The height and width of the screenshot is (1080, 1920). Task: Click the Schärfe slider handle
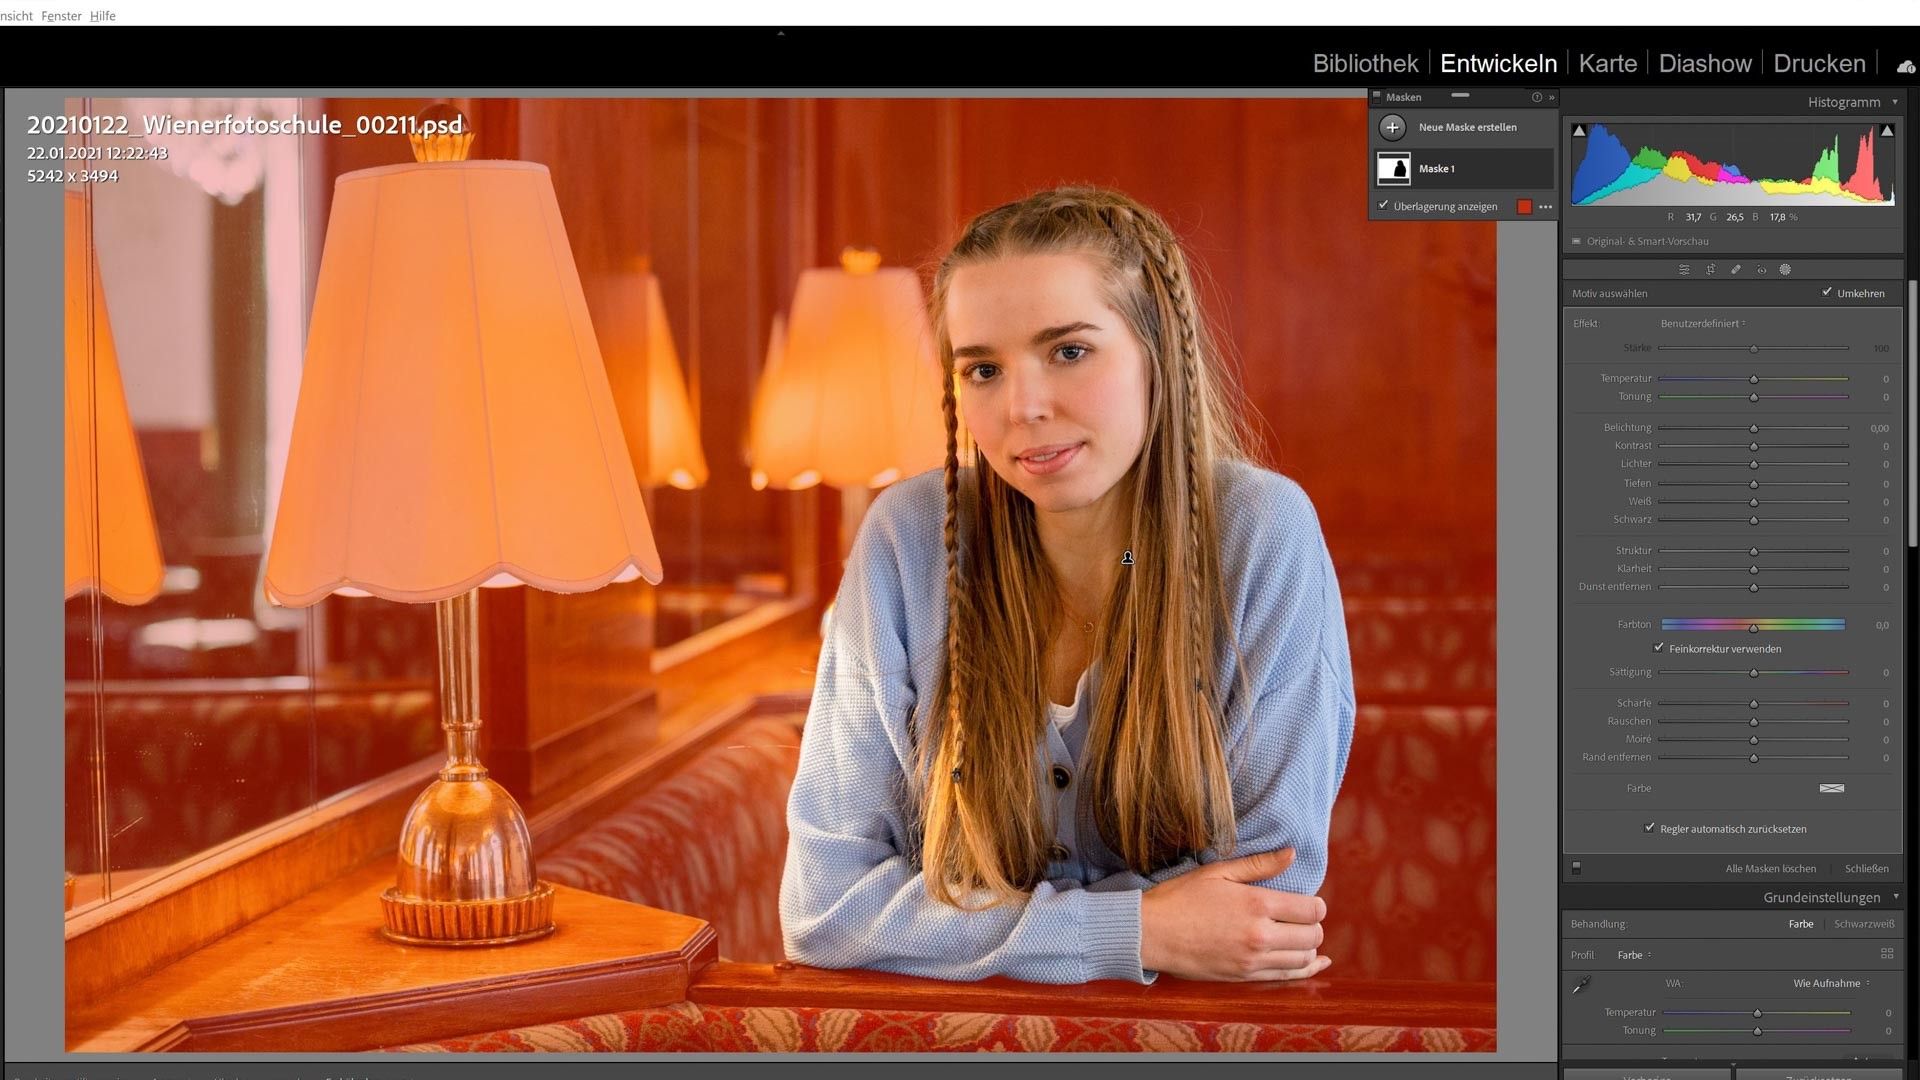point(1753,703)
